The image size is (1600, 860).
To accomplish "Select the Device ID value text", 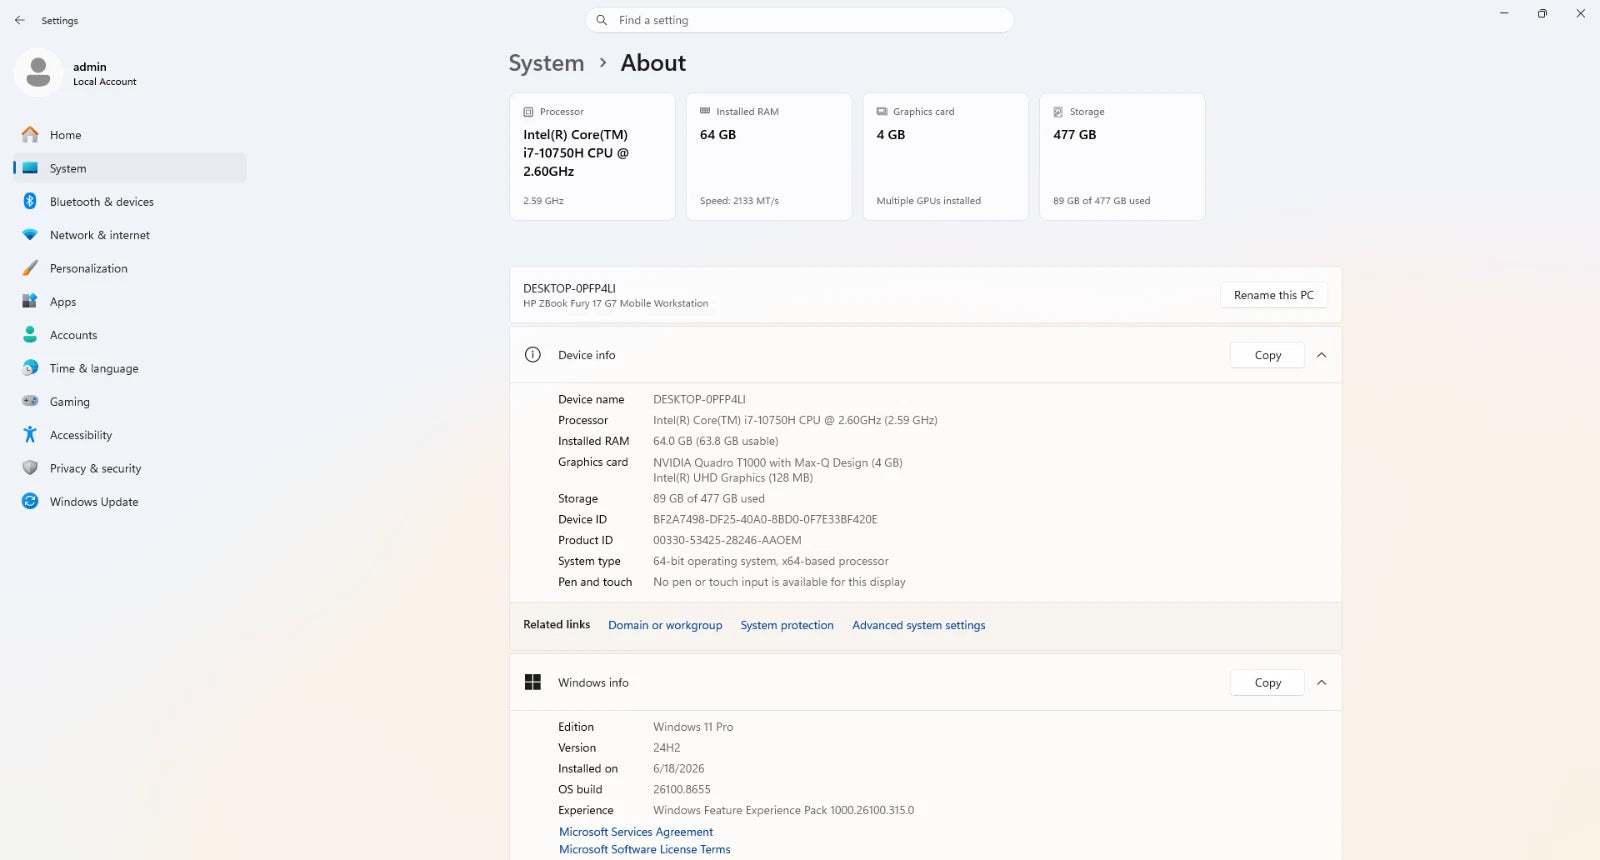I will 765,519.
